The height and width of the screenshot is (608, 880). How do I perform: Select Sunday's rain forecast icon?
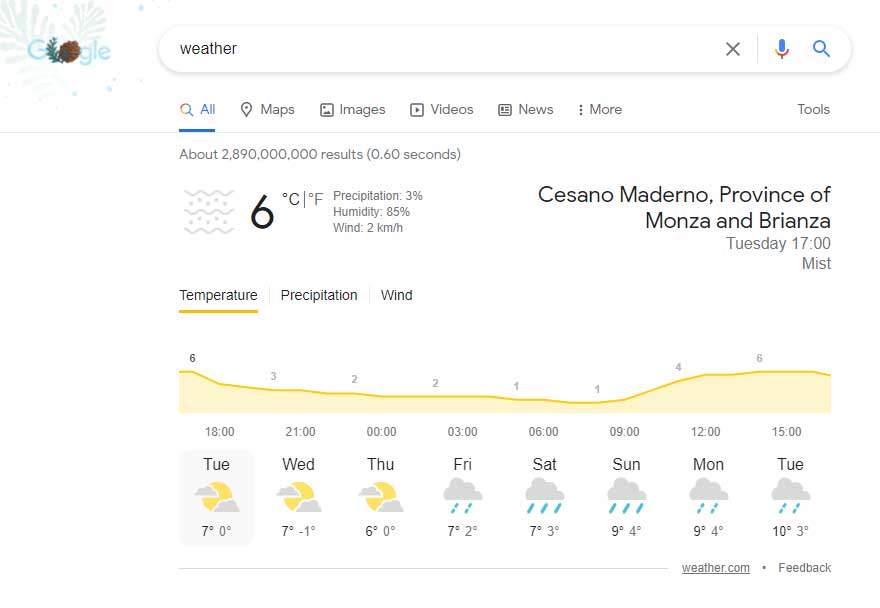click(626, 494)
